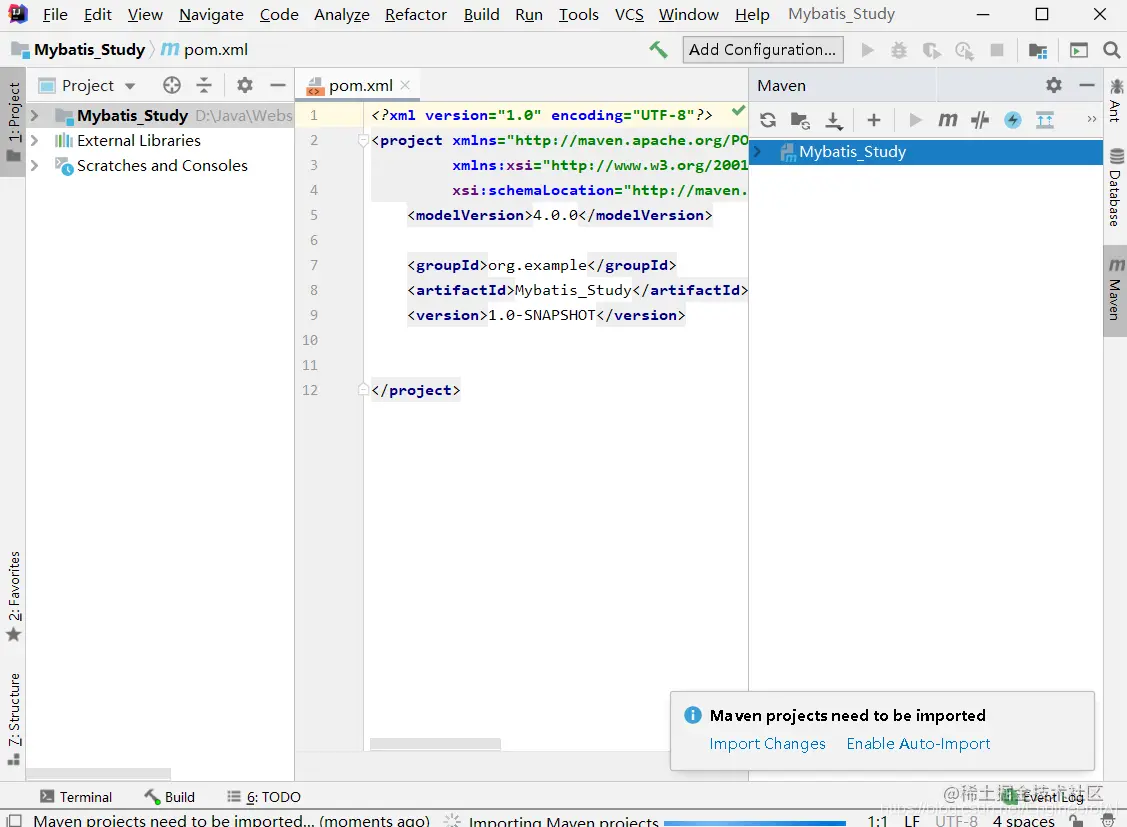The image size is (1127, 827).
Task: Show more Maven toolbar actions chevron
Action: (x=1092, y=119)
